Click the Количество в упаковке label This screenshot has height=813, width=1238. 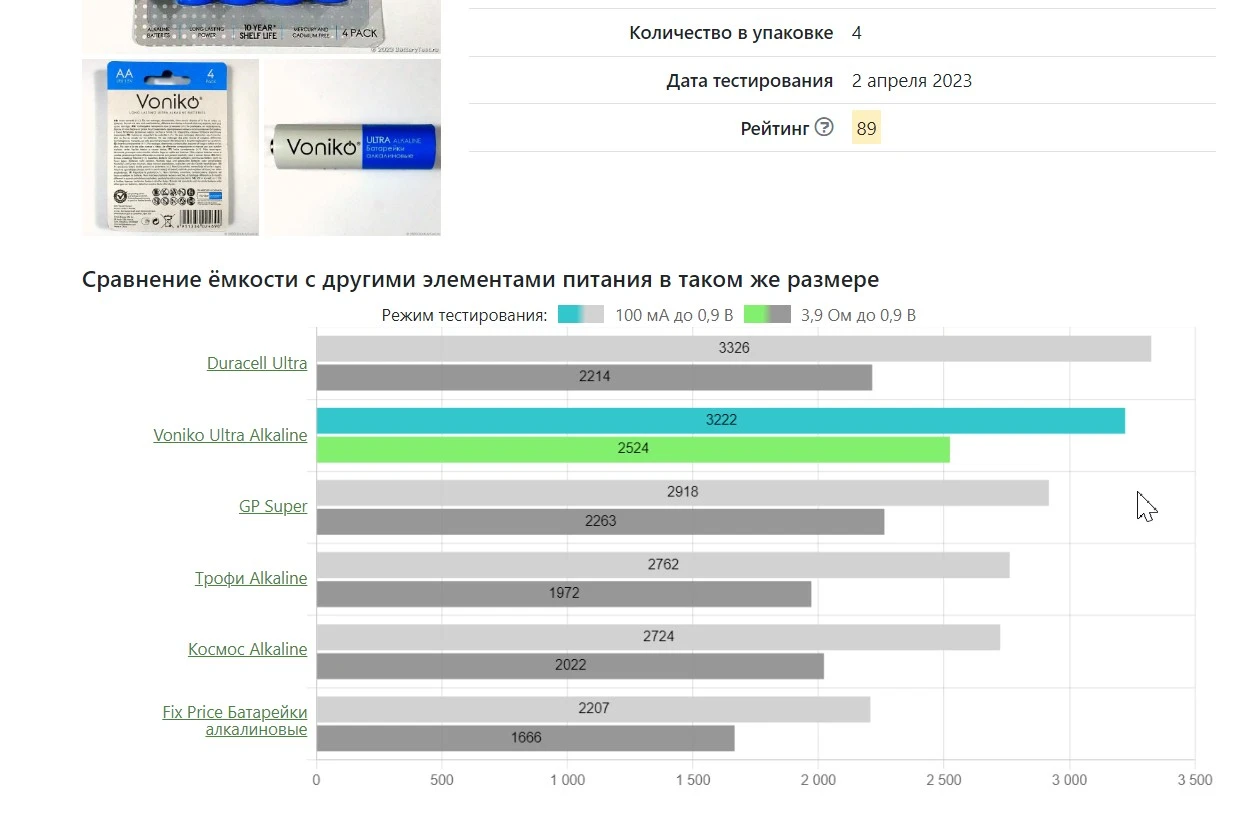731,33
